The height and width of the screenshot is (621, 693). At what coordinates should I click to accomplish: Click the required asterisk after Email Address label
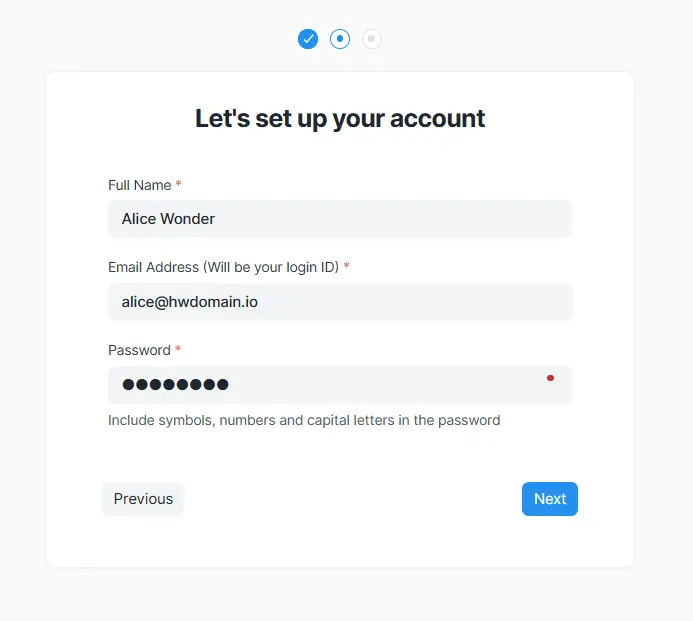[x=346, y=266]
